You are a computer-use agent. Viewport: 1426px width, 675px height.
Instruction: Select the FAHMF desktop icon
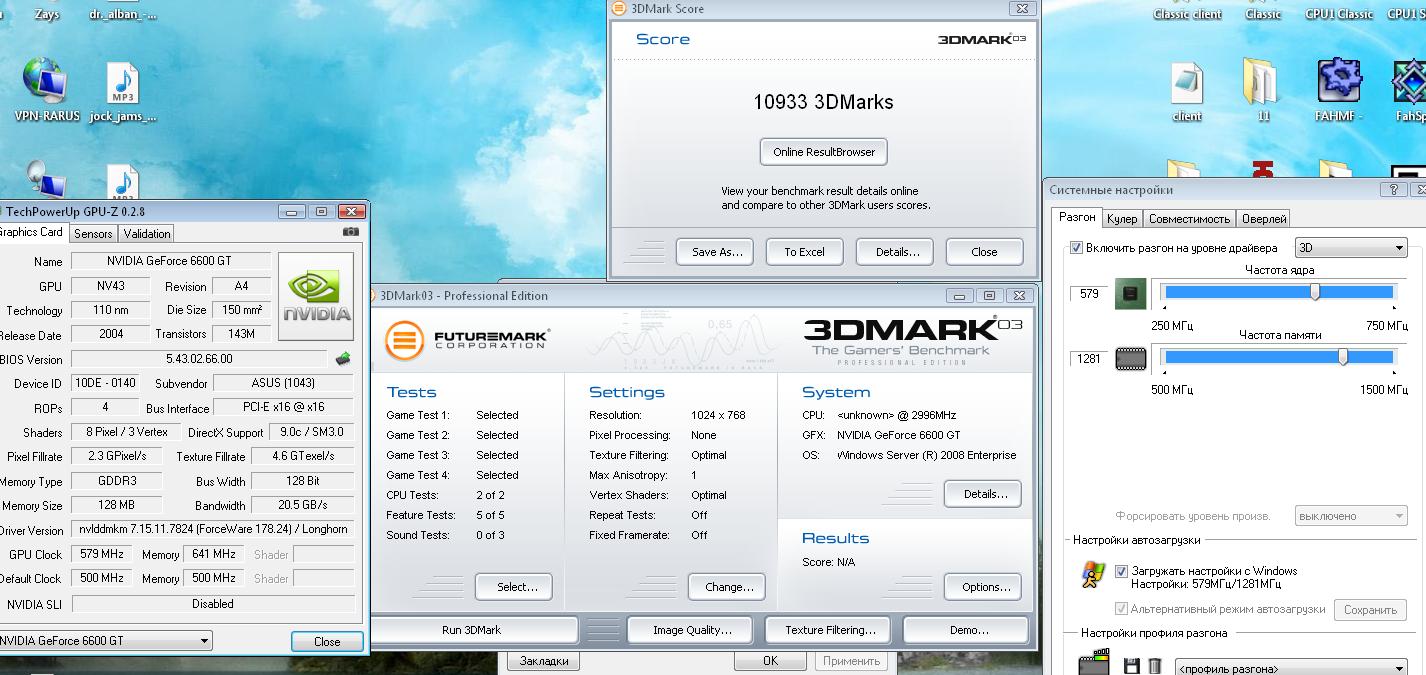[x=1339, y=90]
